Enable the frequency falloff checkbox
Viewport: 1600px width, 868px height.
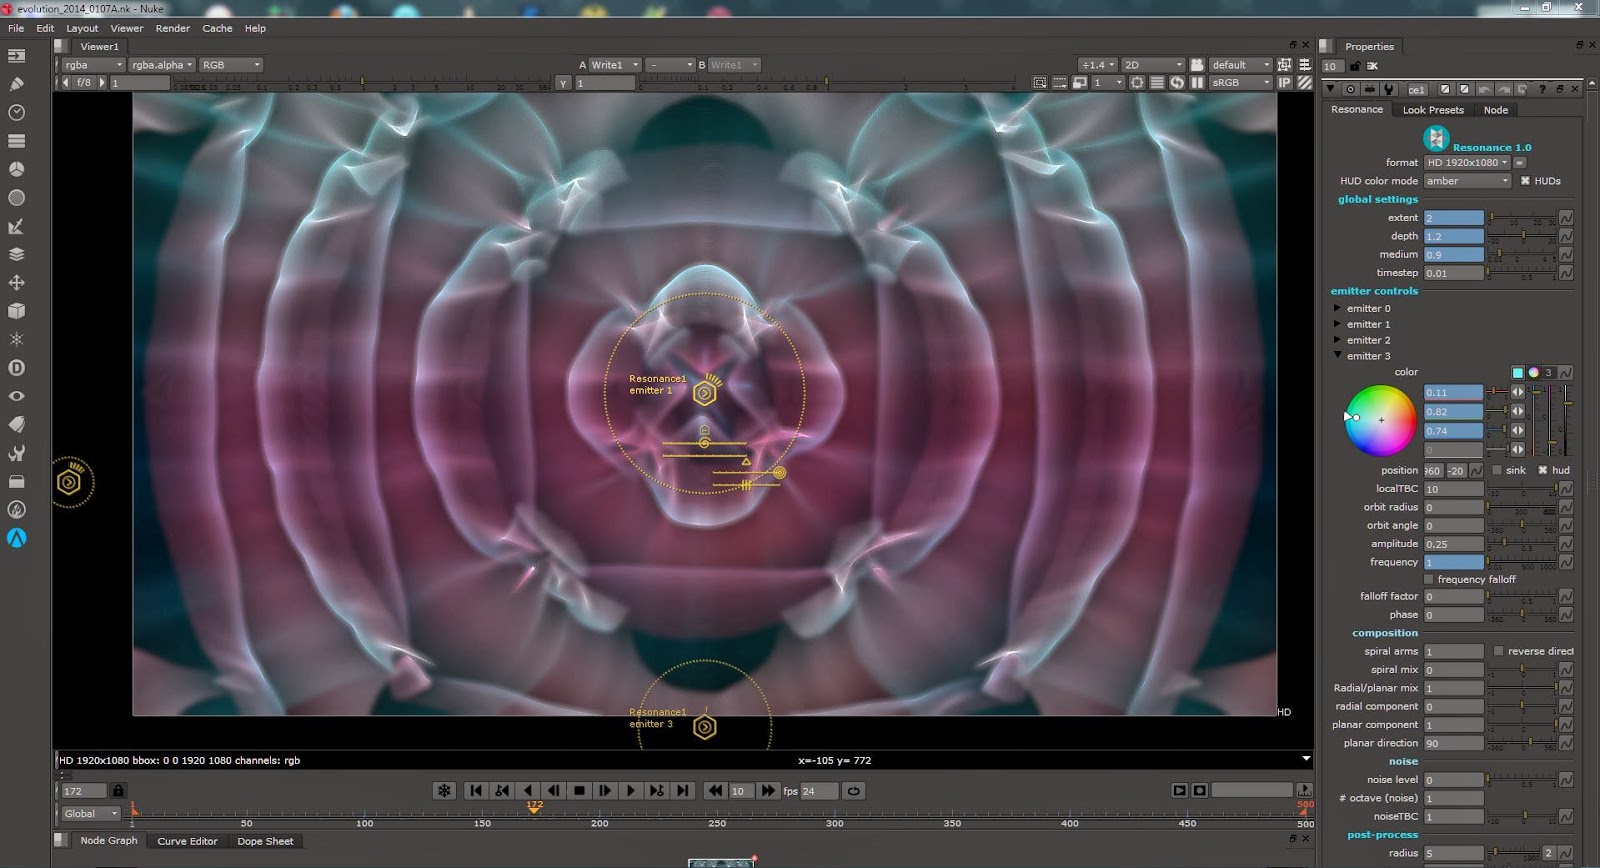pyautogui.click(x=1429, y=579)
